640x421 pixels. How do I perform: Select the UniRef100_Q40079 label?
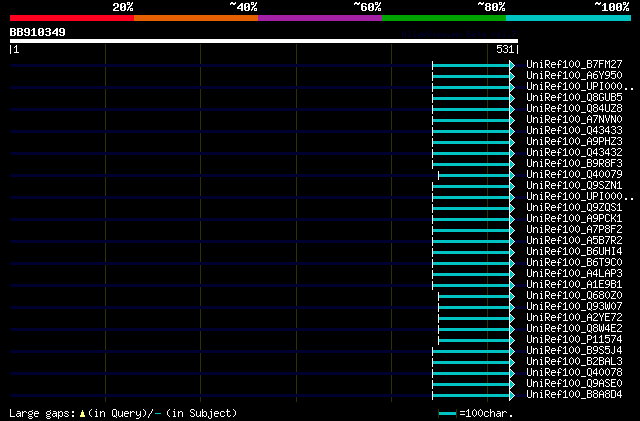pyautogui.click(x=574, y=174)
